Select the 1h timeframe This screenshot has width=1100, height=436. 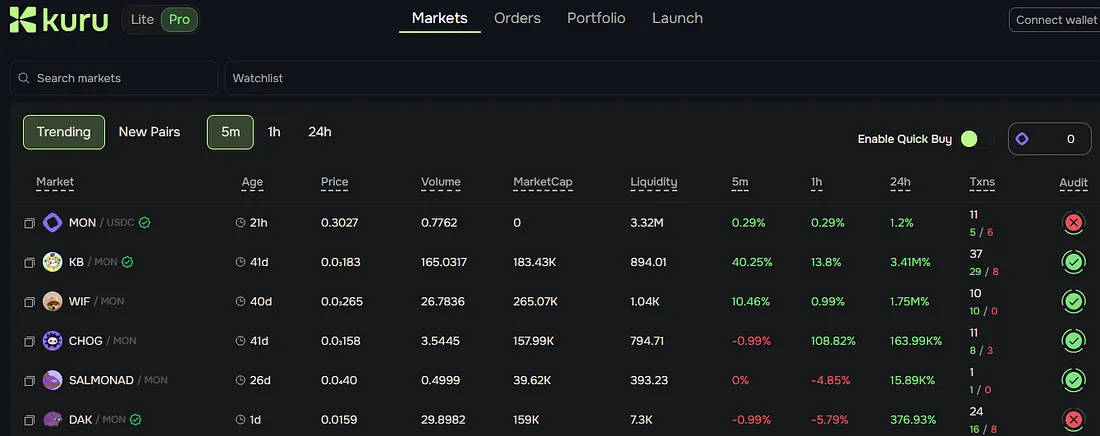[274, 132]
